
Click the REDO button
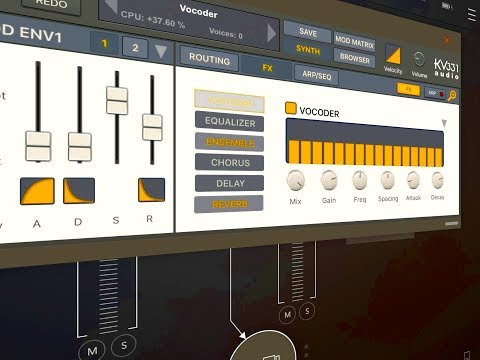tap(51, 4)
